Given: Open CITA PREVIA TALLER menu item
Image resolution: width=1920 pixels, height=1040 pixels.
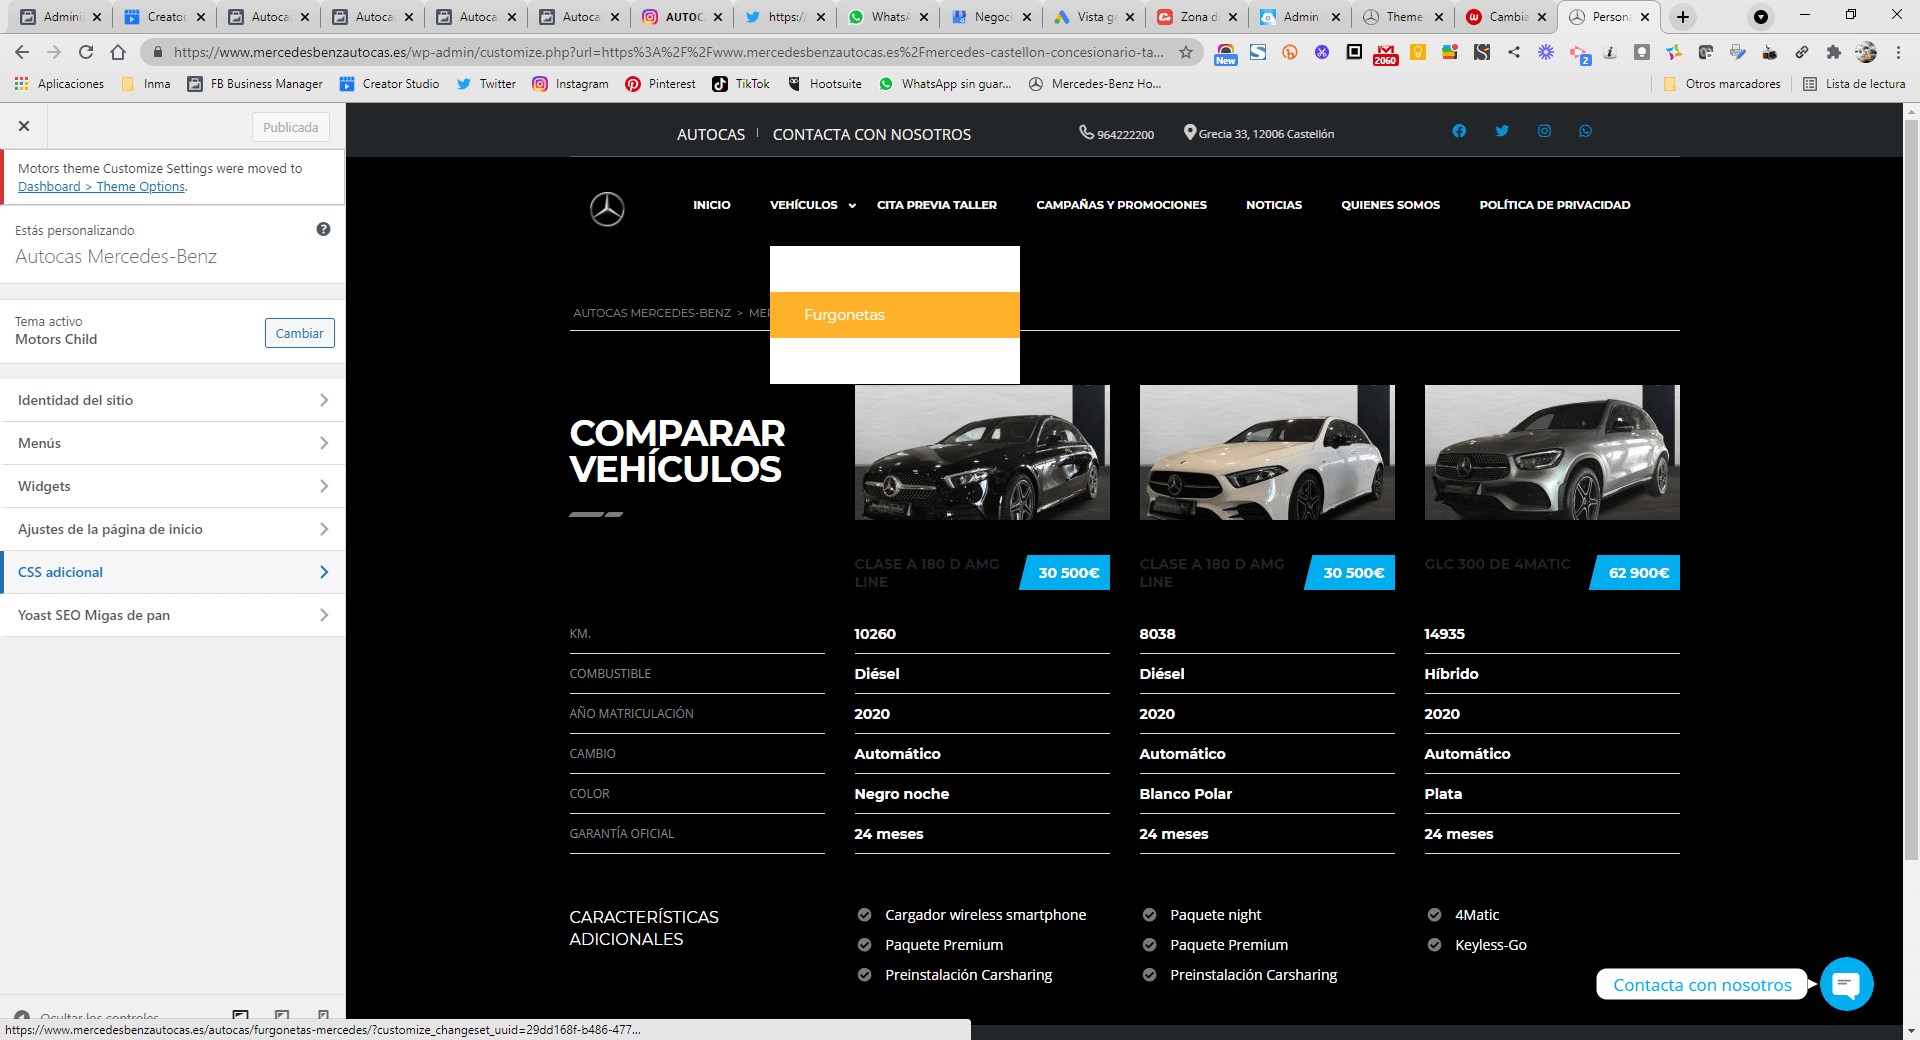Looking at the screenshot, I should [x=937, y=205].
